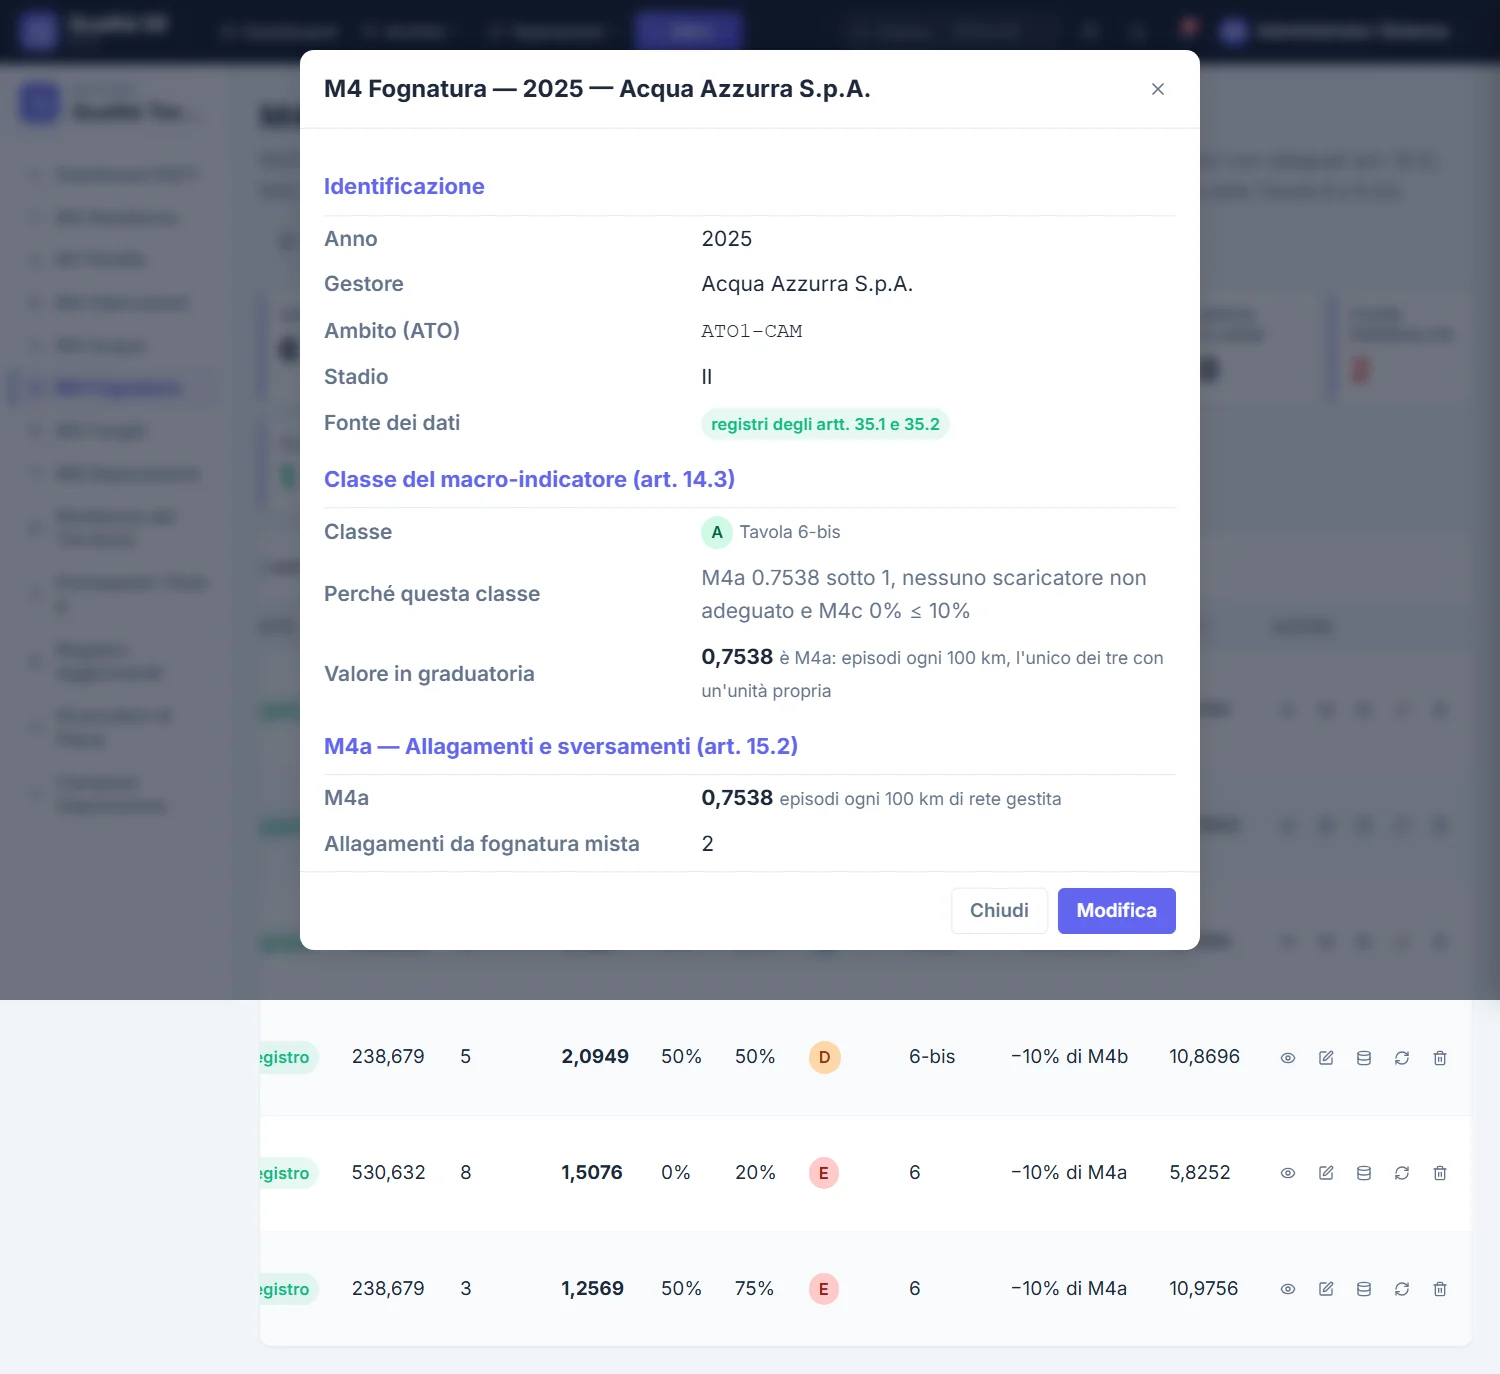This screenshot has height=1374, width=1500.
Task: Open database icon in the 1,2569 row
Action: click(1364, 1289)
